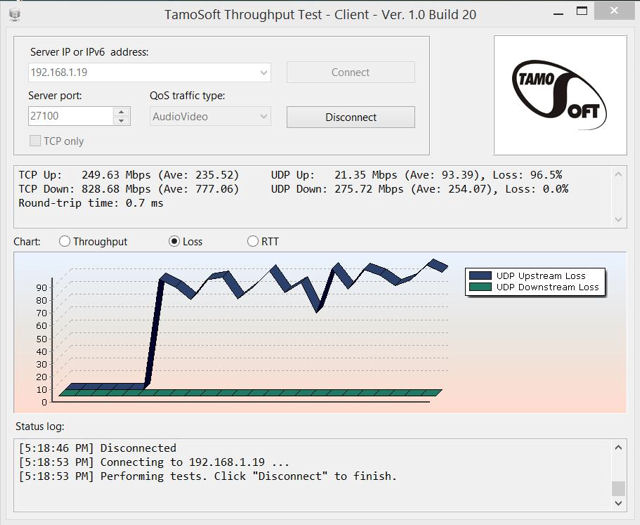The height and width of the screenshot is (525, 640).
Task: Open the Server IP address dropdown
Action: click(x=264, y=73)
